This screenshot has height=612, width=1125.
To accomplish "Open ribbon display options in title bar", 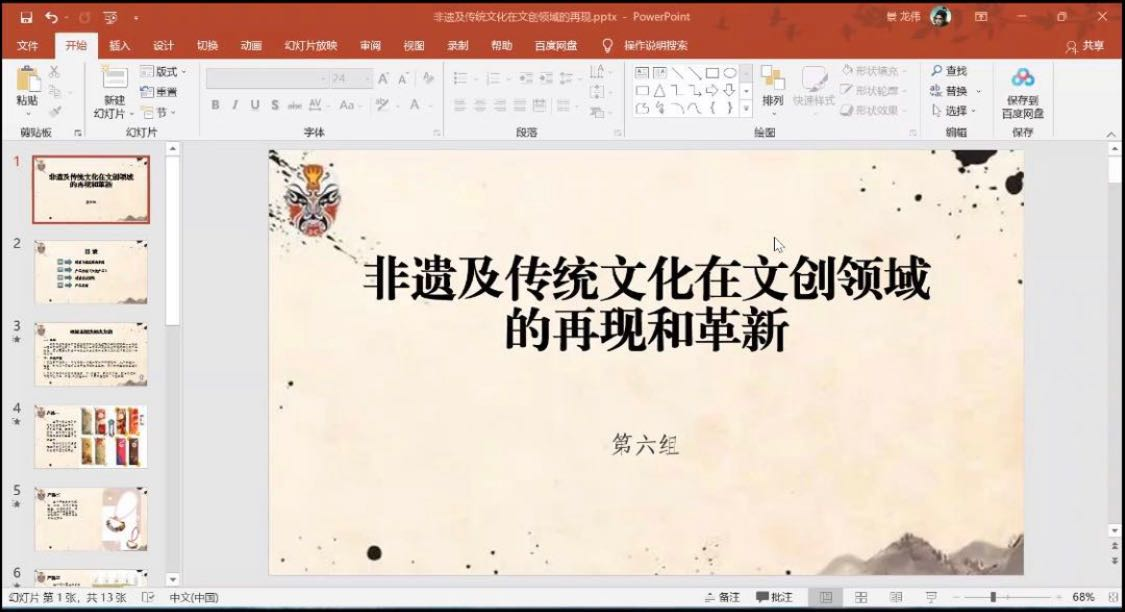I will click(x=981, y=17).
